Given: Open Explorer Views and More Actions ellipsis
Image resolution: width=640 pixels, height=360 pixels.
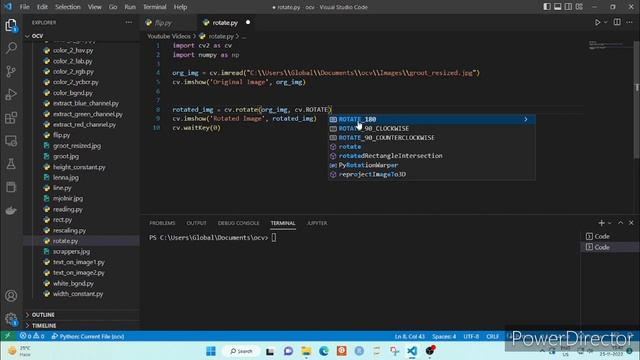Looking at the screenshot, I should (129, 22).
